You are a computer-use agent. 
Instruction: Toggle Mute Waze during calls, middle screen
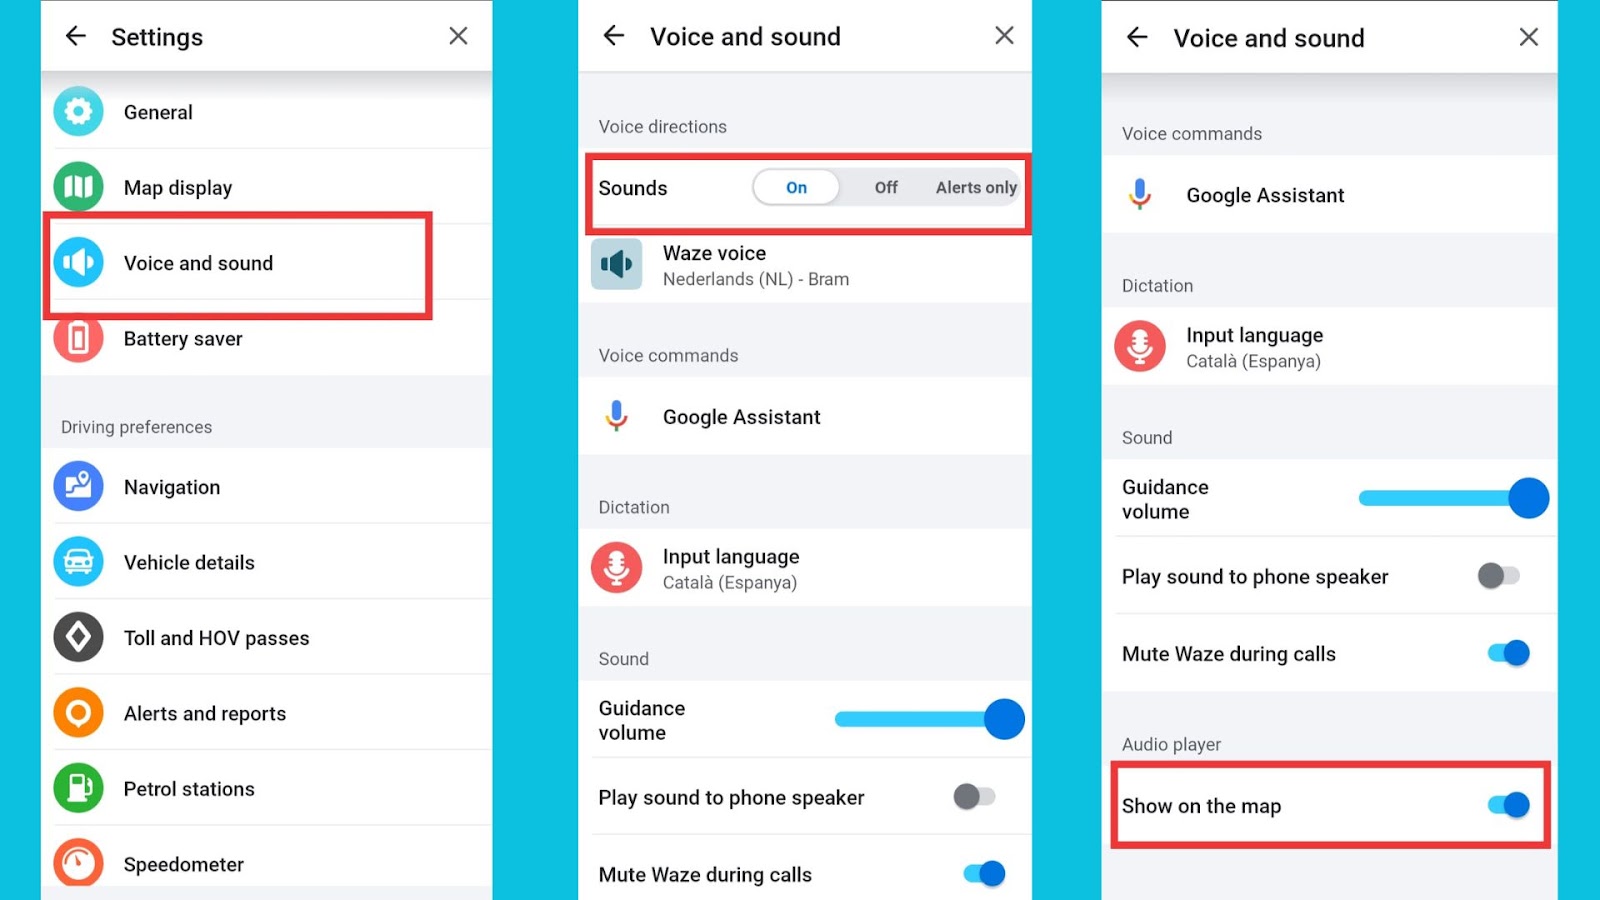984,874
